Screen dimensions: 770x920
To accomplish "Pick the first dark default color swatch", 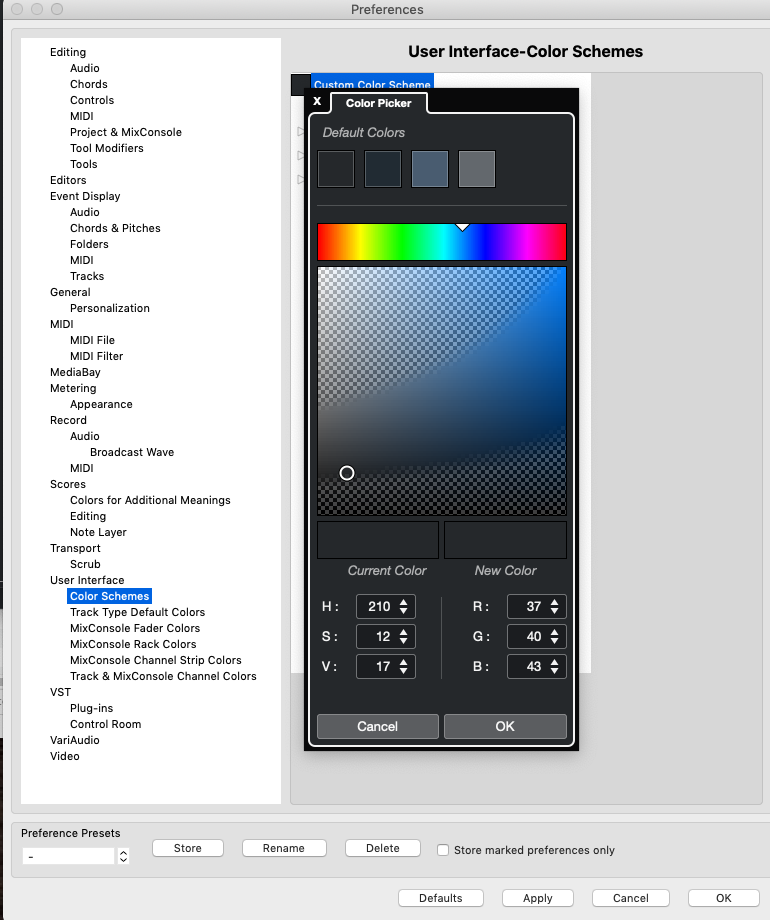I will pyautogui.click(x=336, y=169).
